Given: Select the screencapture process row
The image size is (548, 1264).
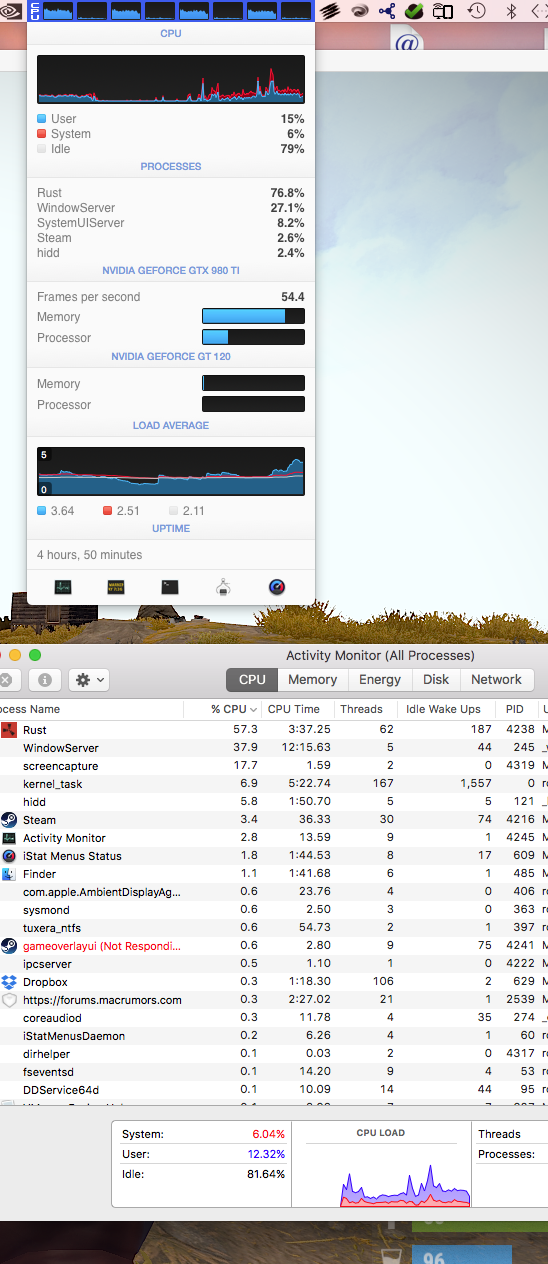Looking at the screenshot, I should point(274,766).
